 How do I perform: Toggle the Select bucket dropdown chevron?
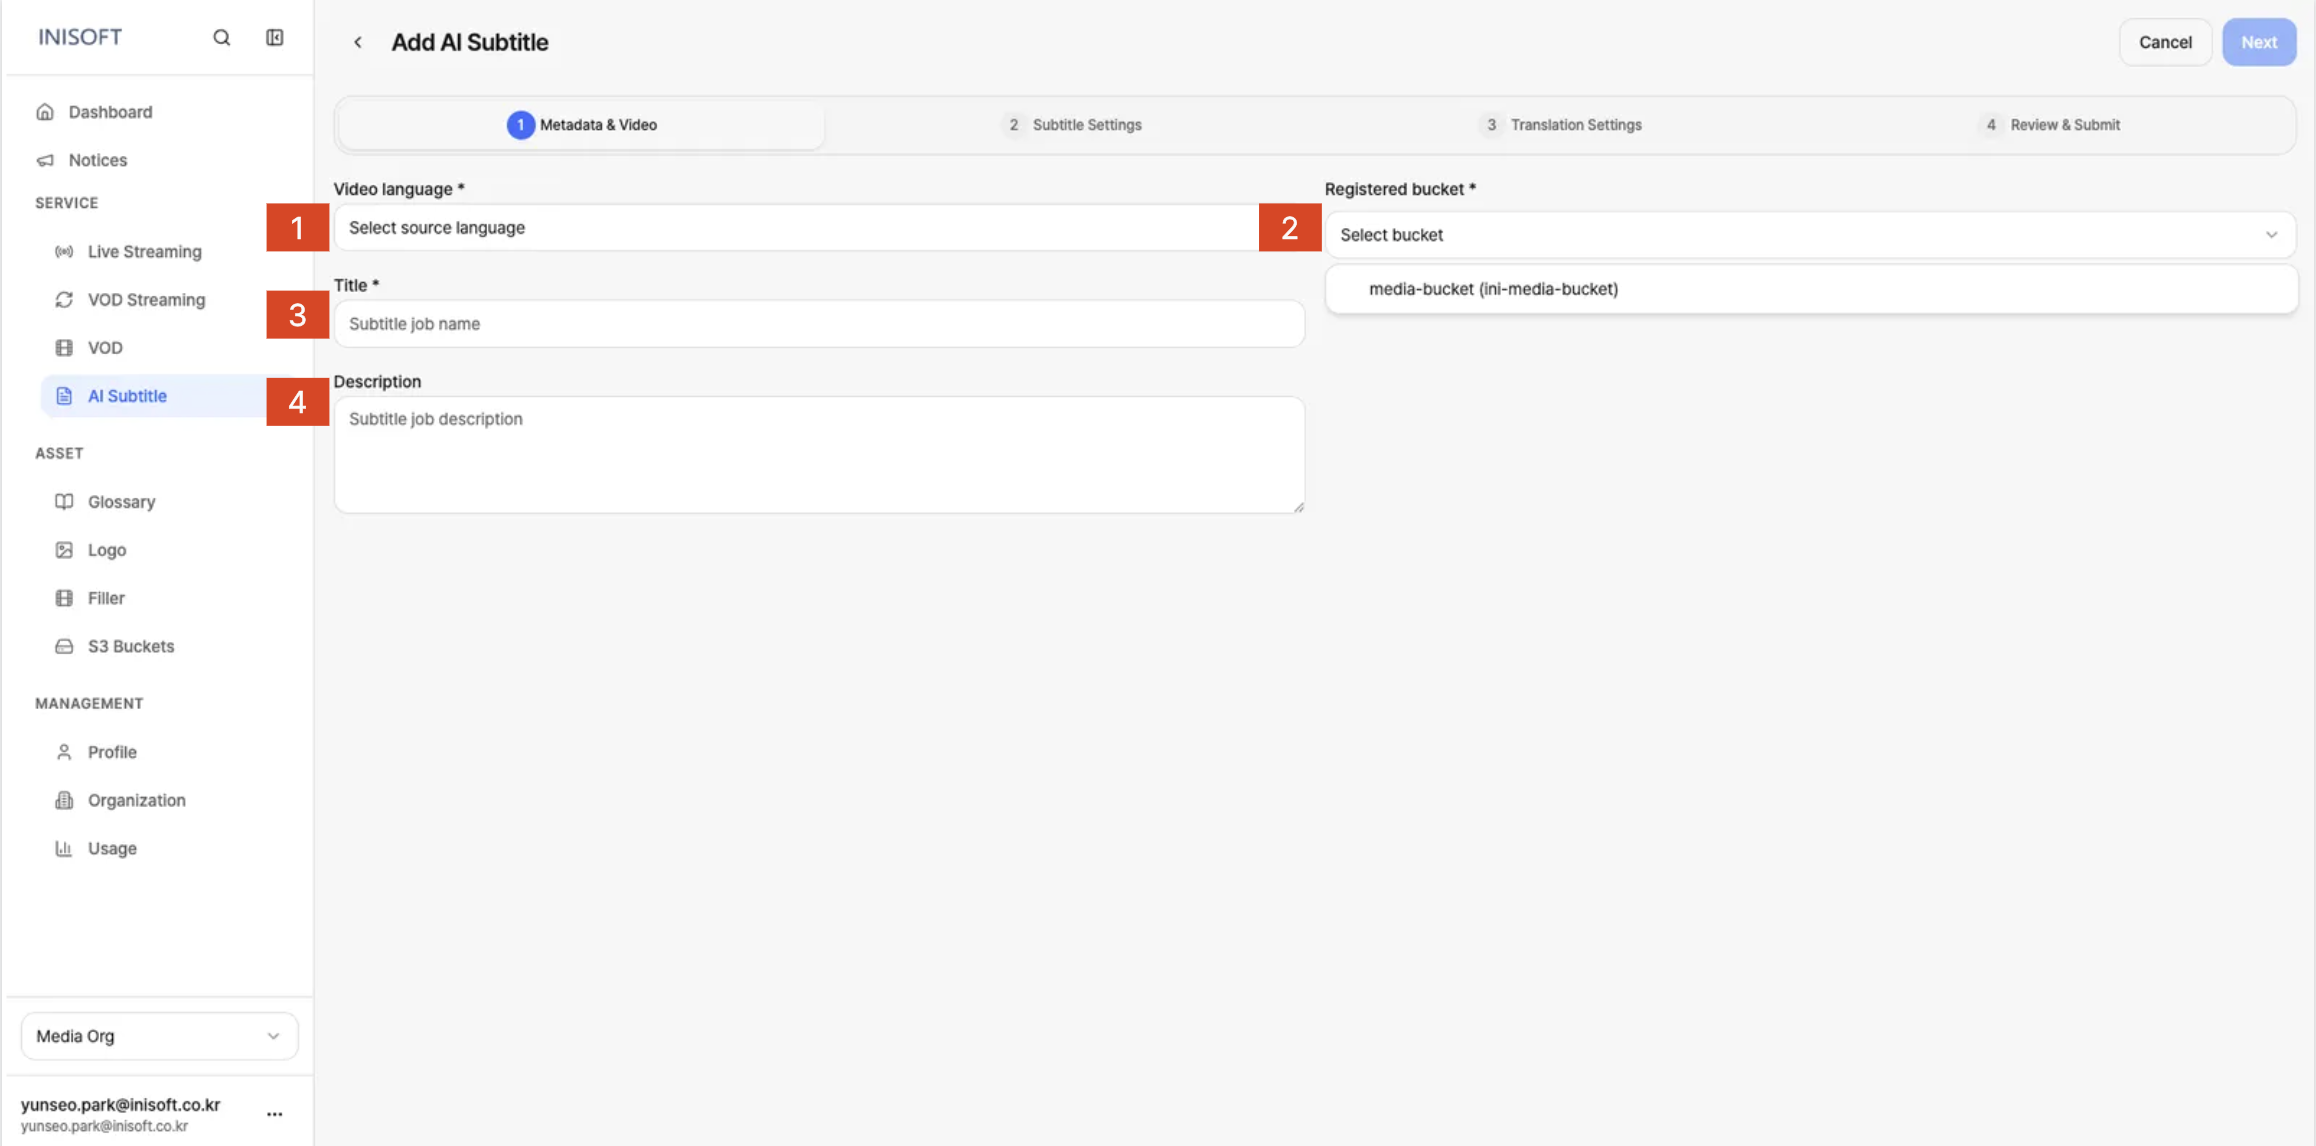(2271, 235)
